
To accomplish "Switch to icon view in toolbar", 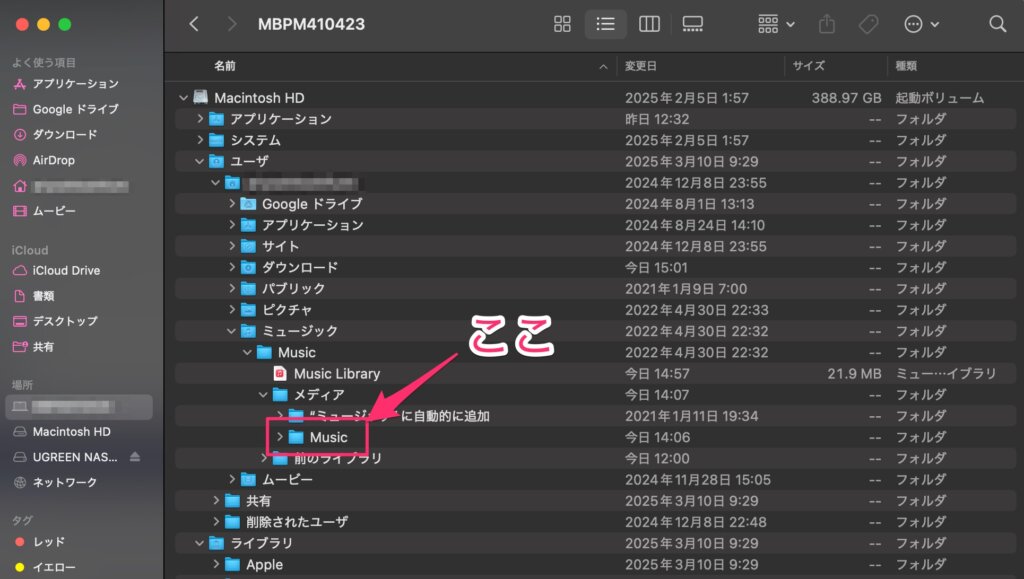I will click(562, 24).
